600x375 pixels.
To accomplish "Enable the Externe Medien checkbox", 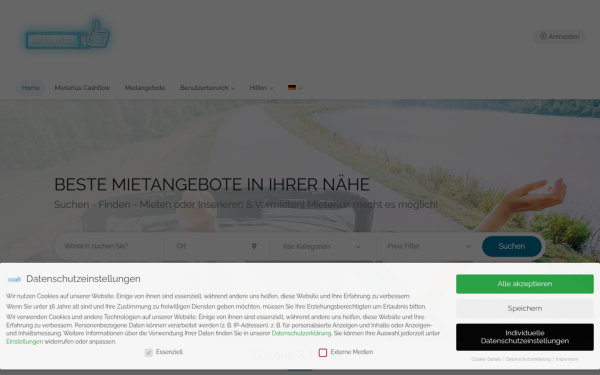I will click(x=323, y=352).
